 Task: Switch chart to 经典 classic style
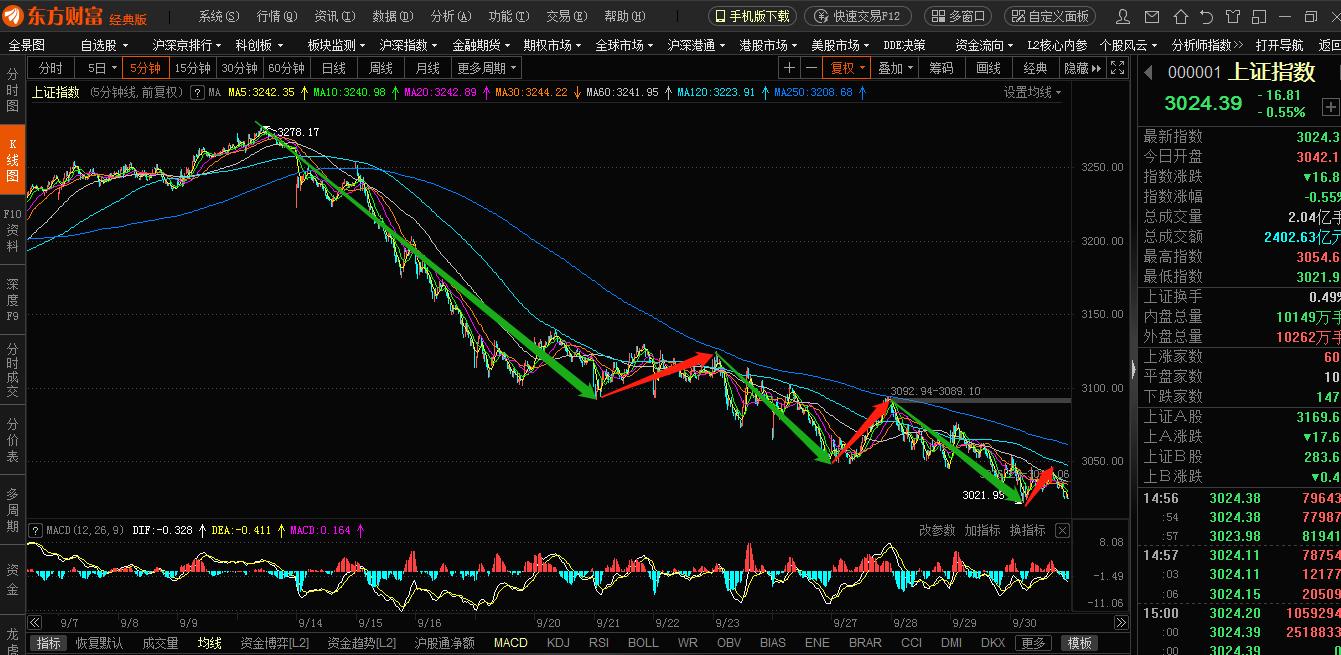[x=1035, y=67]
